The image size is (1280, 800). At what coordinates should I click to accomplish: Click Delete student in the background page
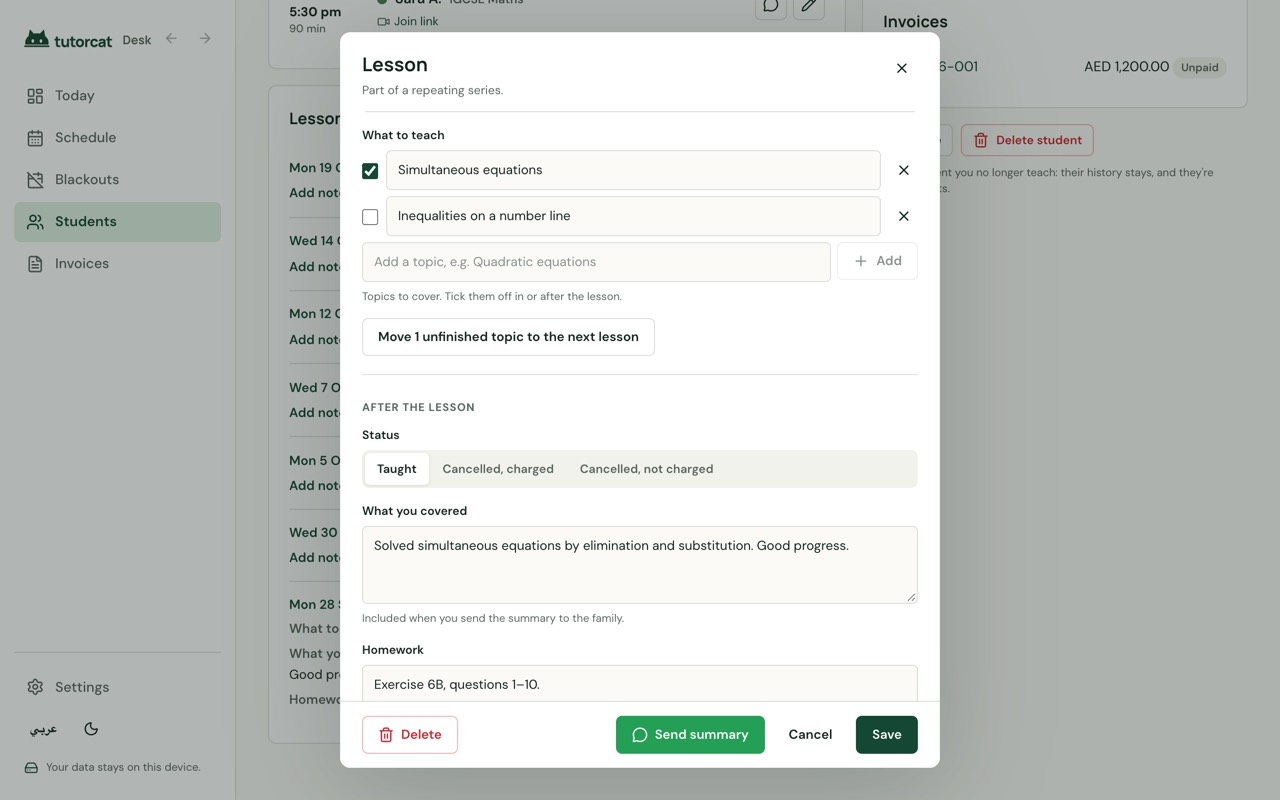[x=1027, y=140]
